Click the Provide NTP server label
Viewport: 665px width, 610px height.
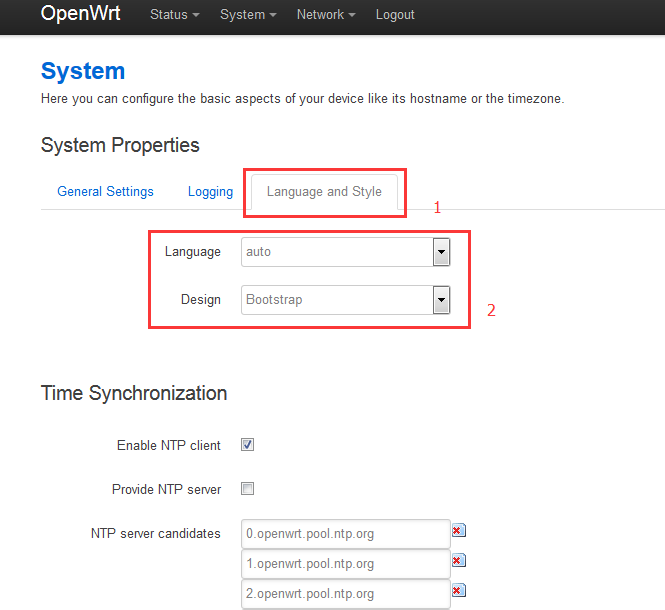(x=166, y=489)
